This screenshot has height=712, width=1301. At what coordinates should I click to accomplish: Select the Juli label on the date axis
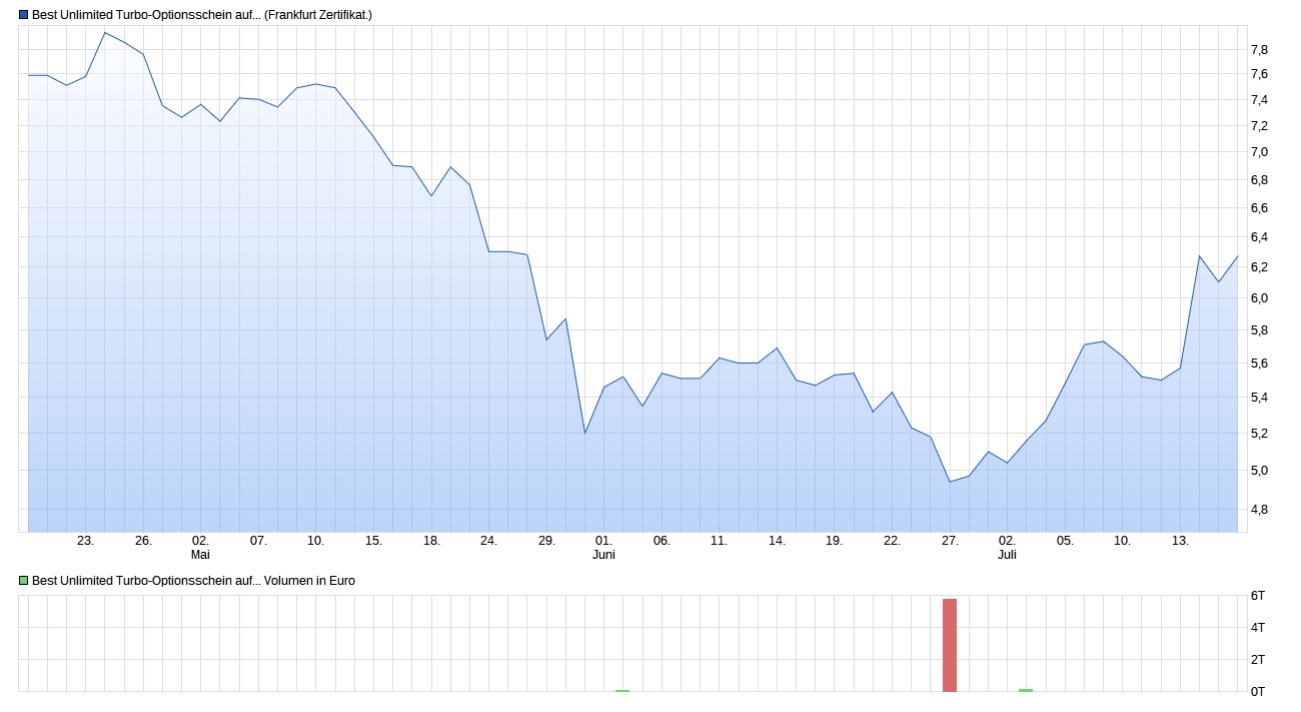tap(1008, 554)
